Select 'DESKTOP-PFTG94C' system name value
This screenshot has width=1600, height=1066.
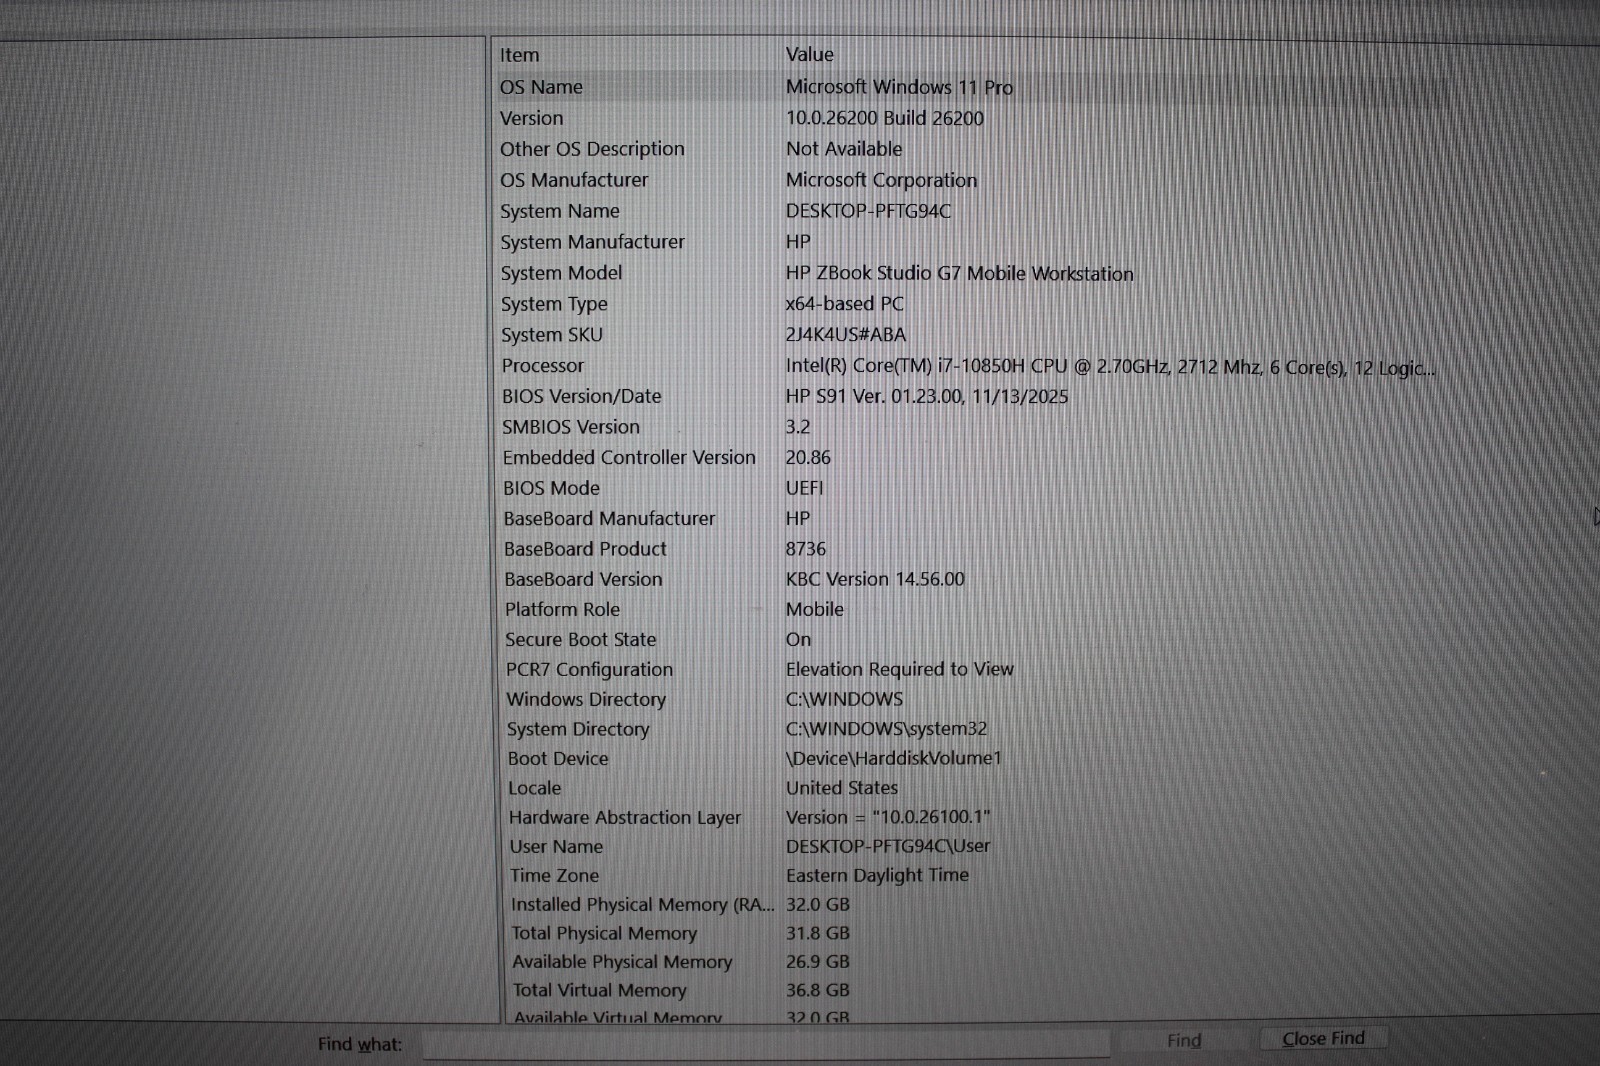[868, 211]
